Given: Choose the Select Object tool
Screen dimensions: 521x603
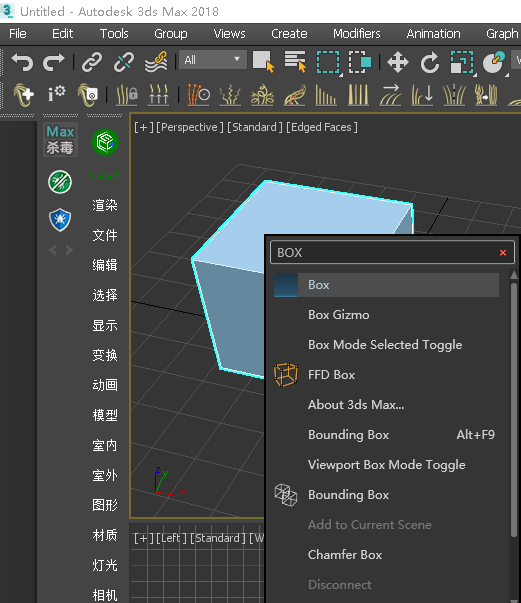Looking at the screenshot, I should tap(264, 62).
